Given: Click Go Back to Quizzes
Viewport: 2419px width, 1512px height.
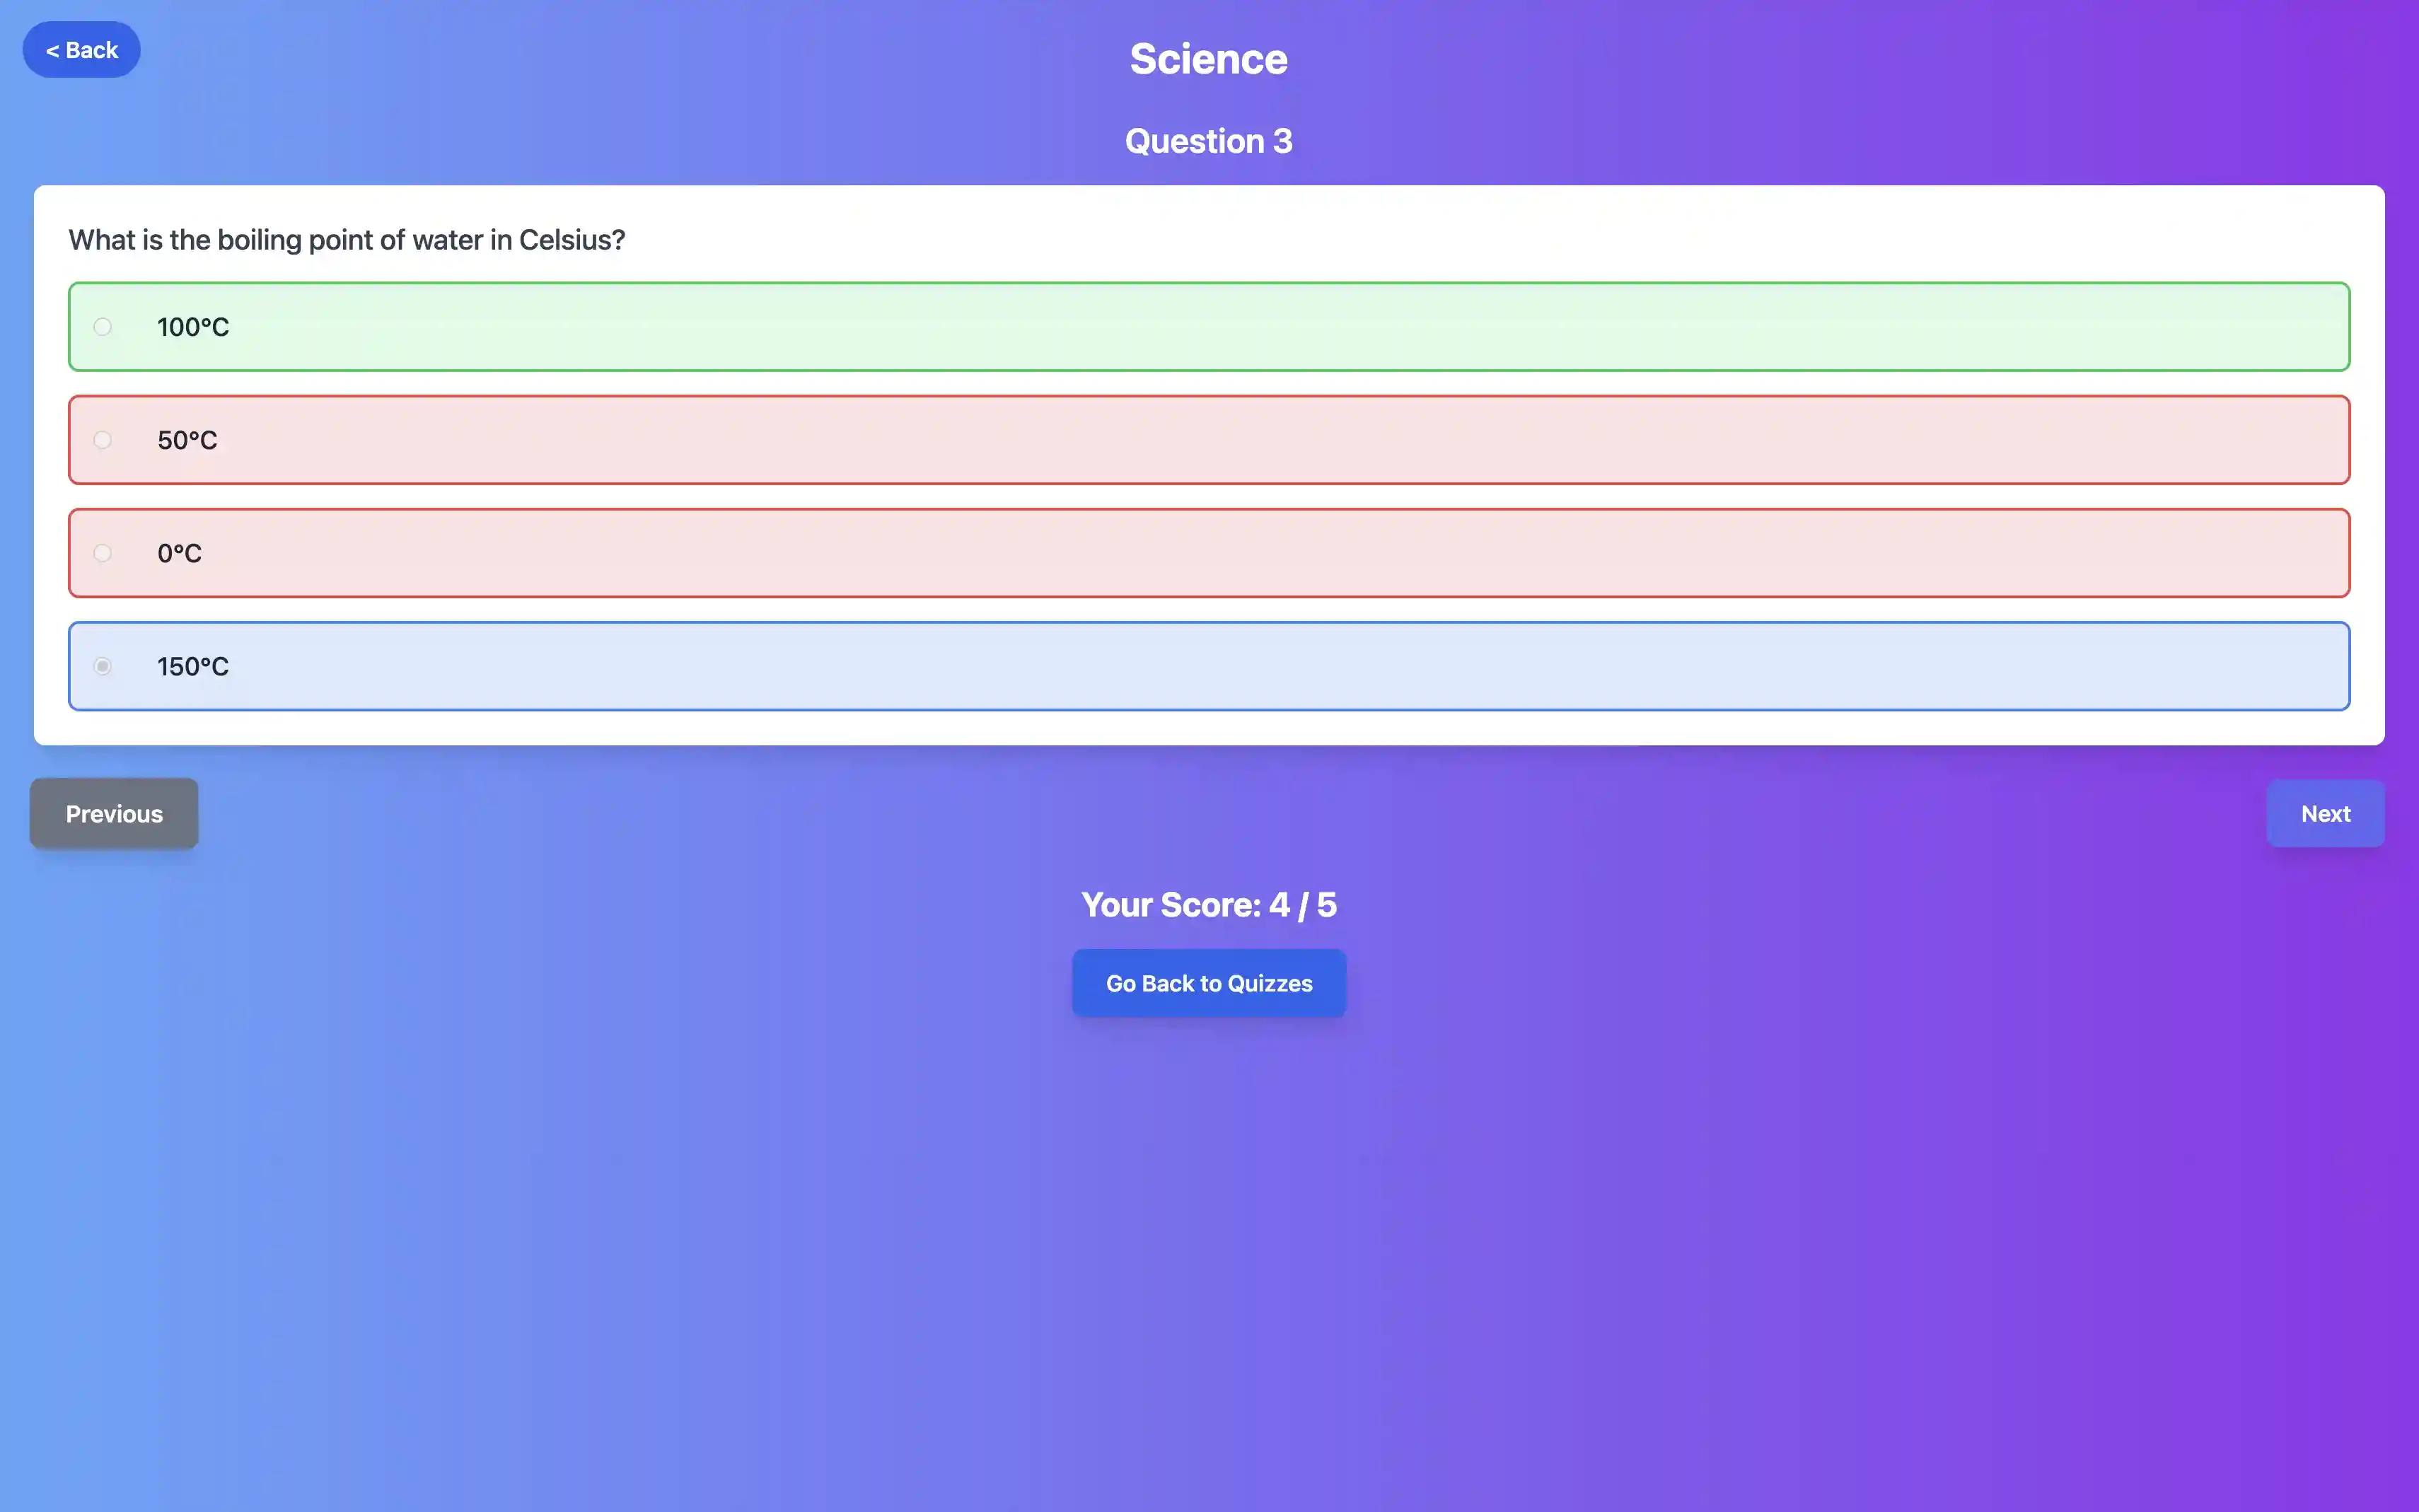Looking at the screenshot, I should (x=1208, y=982).
